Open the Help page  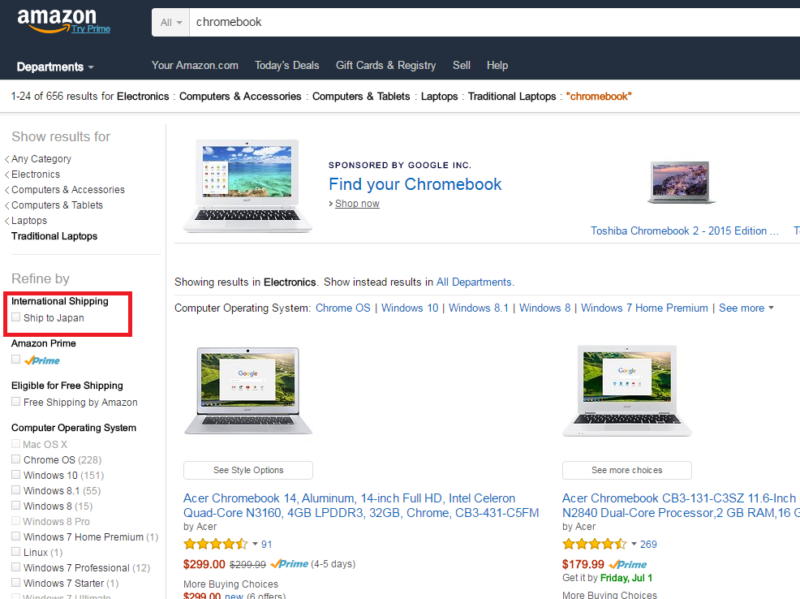click(497, 65)
